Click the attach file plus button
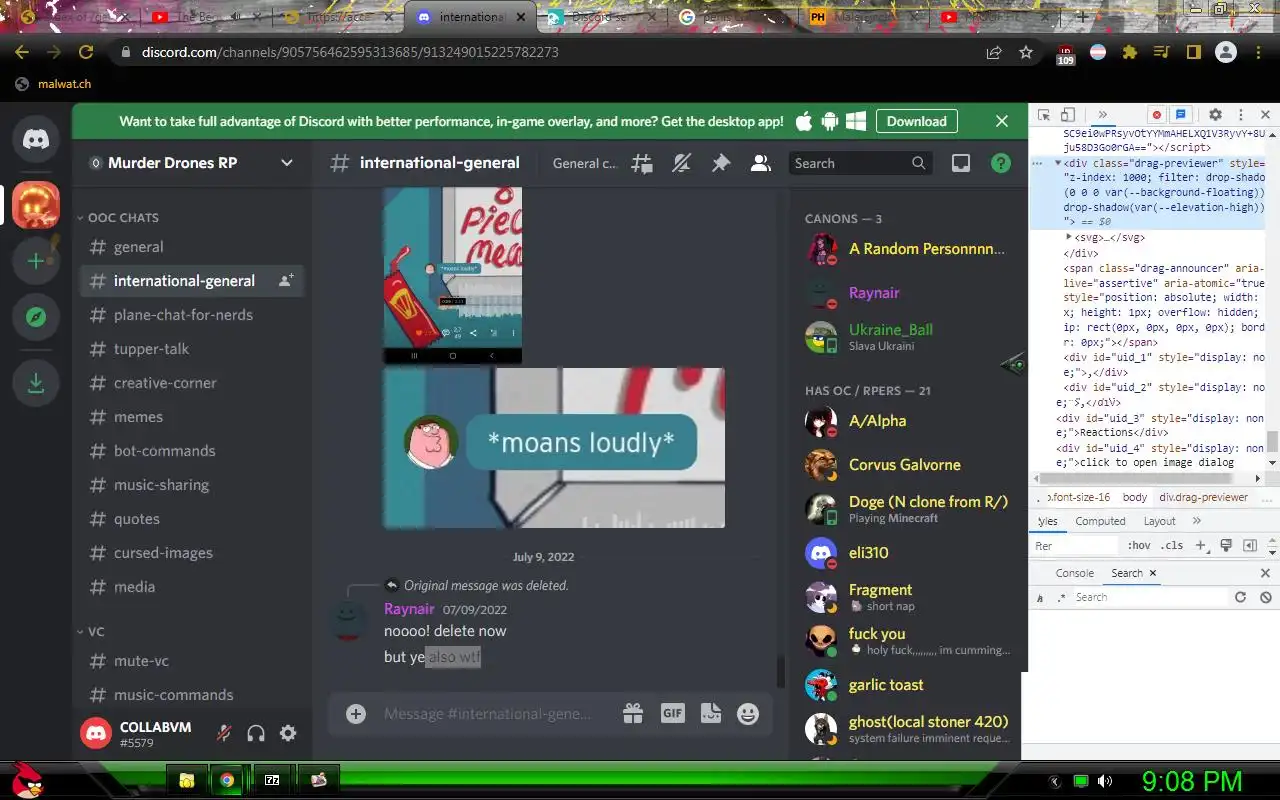Screen dimensions: 1280x800 pos(356,713)
